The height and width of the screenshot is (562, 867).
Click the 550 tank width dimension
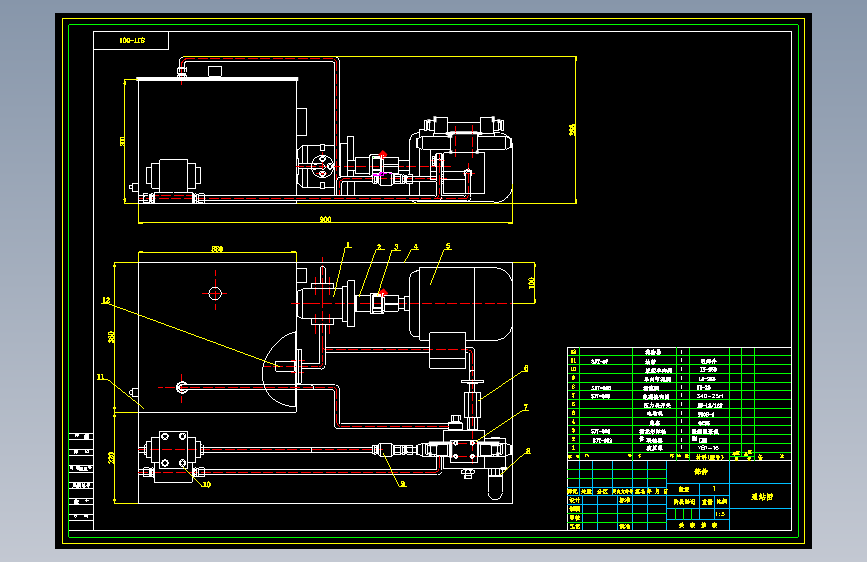[217, 249]
